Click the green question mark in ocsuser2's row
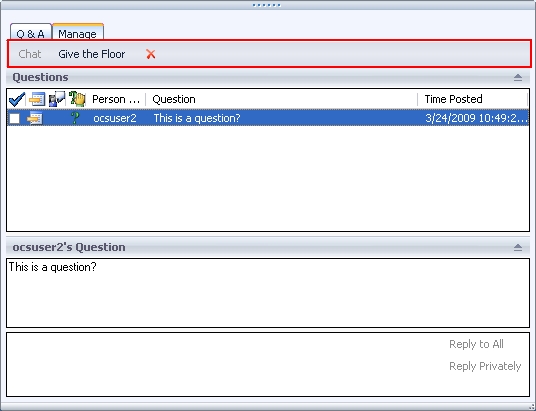Screen dimensions: 536x411 tap(75, 118)
